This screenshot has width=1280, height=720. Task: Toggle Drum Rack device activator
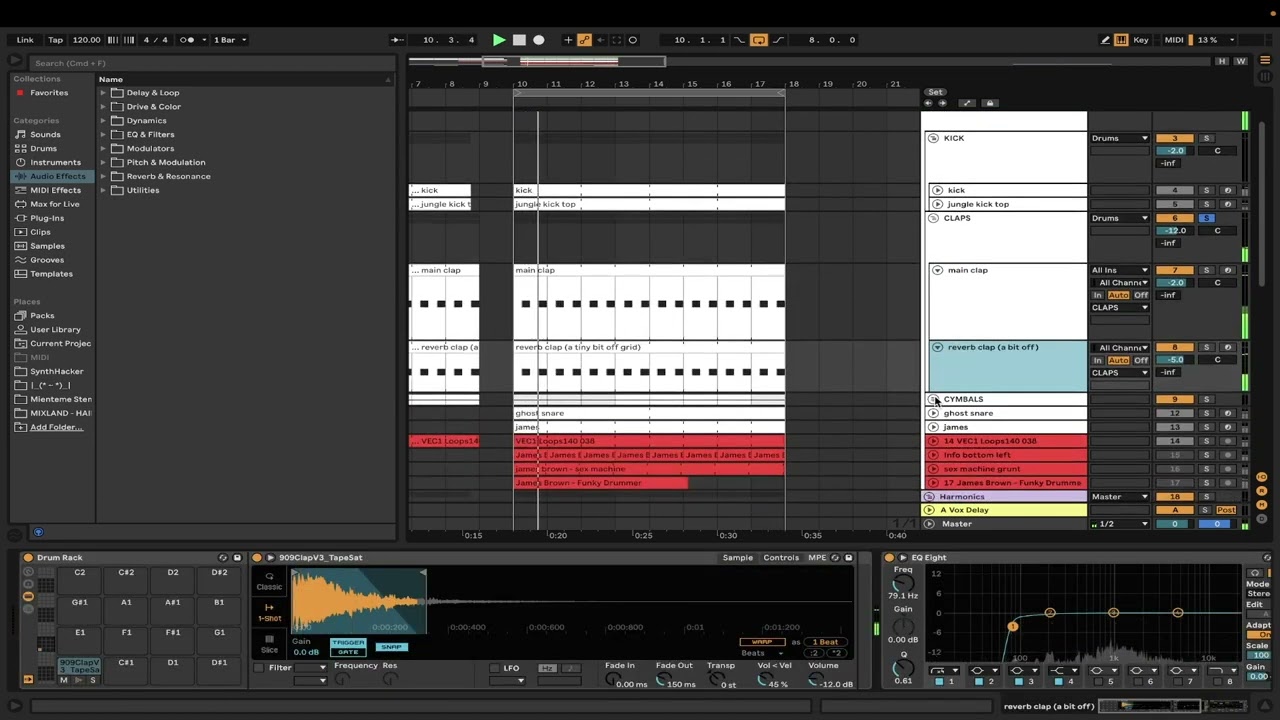pyautogui.click(x=28, y=558)
